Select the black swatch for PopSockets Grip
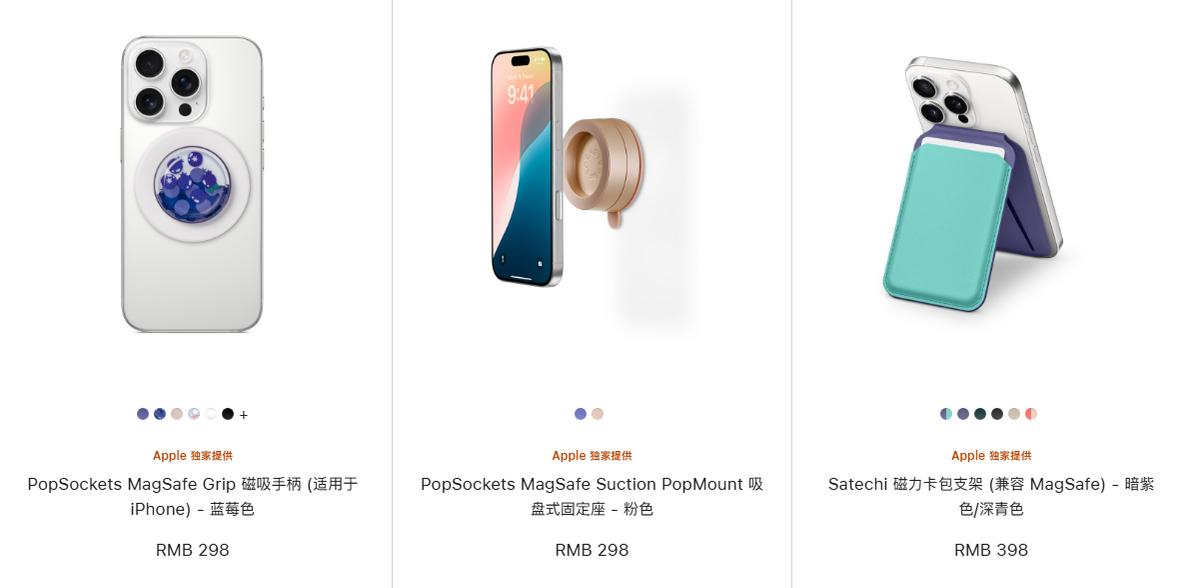 click(x=228, y=414)
